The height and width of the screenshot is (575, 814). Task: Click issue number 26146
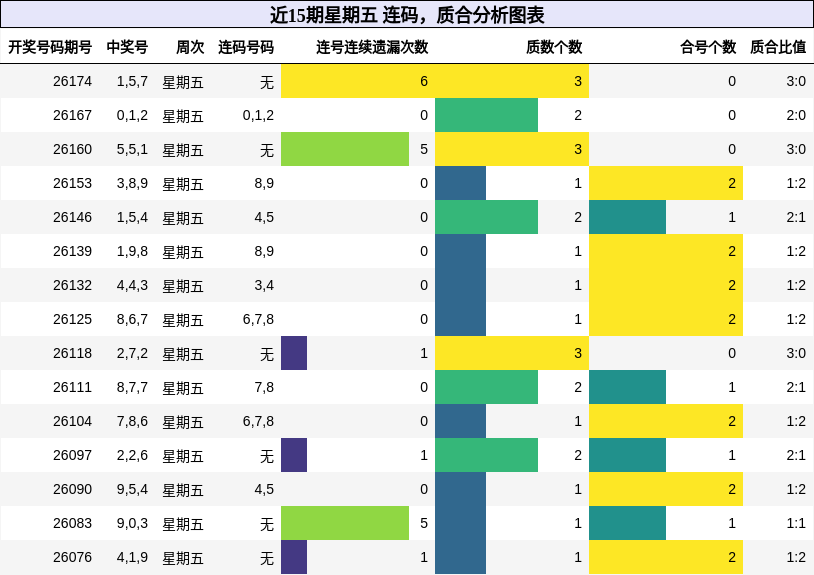(72, 217)
